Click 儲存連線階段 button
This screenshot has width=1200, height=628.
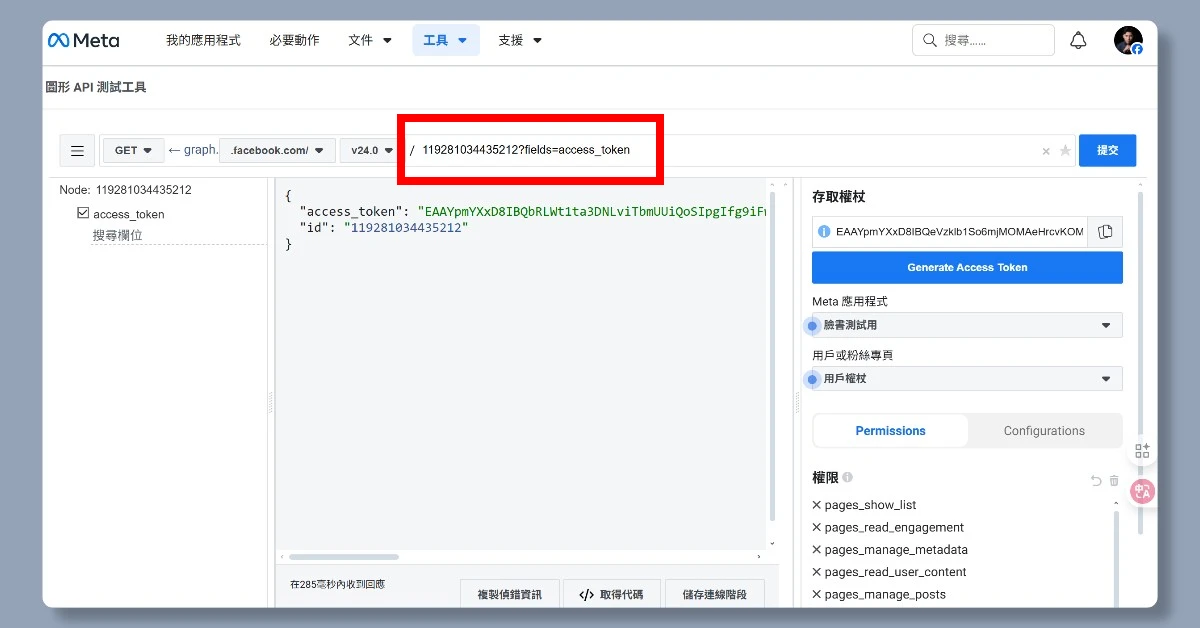[x=715, y=594]
